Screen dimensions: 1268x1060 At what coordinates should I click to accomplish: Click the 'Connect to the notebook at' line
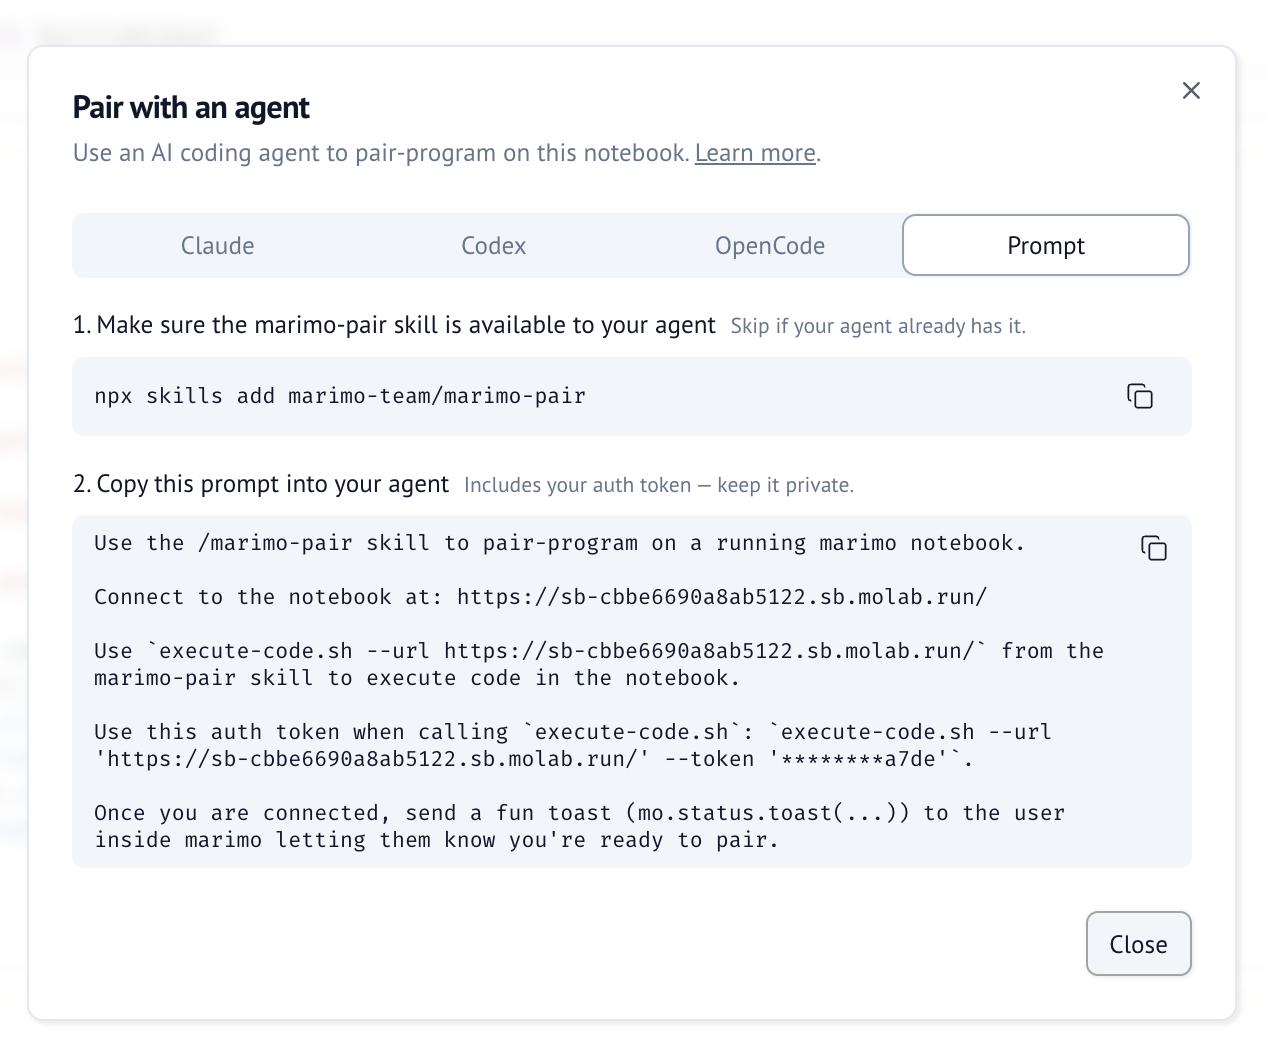[x=541, y=597]
